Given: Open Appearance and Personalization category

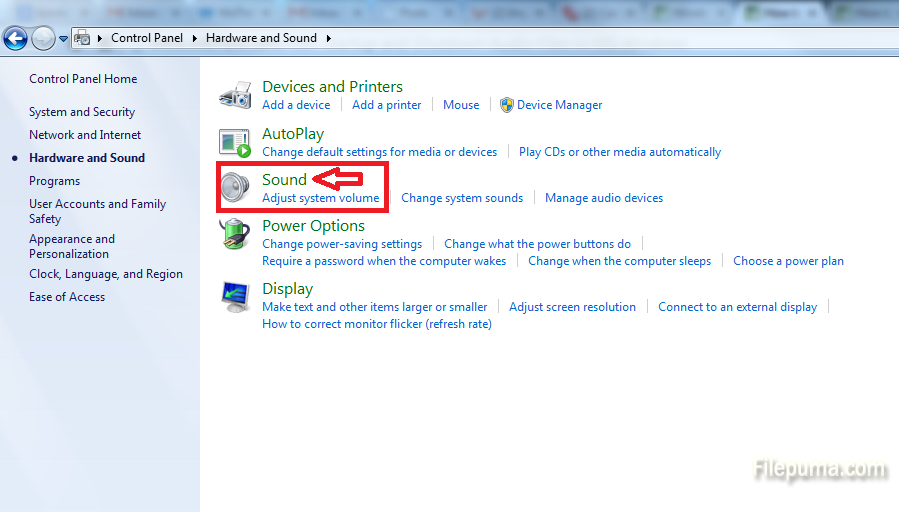Looking at the screenshot, I should pyautogui.click(x=72, y=247).
